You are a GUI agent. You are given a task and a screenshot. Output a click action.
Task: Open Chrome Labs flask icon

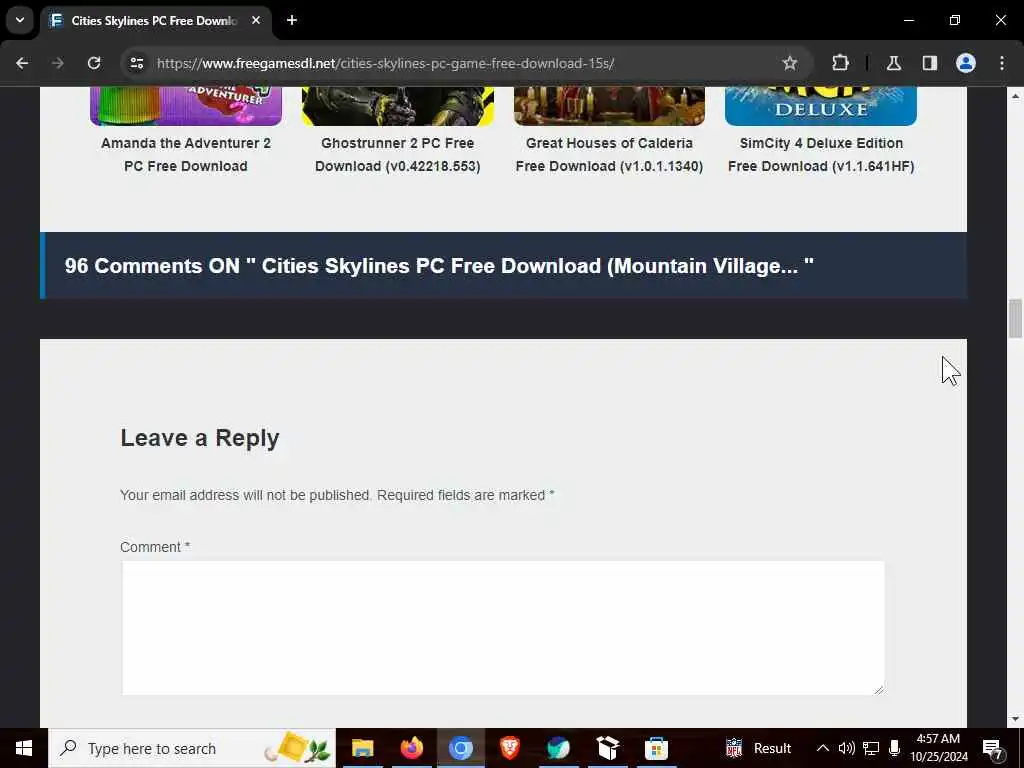(x=894, y=63)
